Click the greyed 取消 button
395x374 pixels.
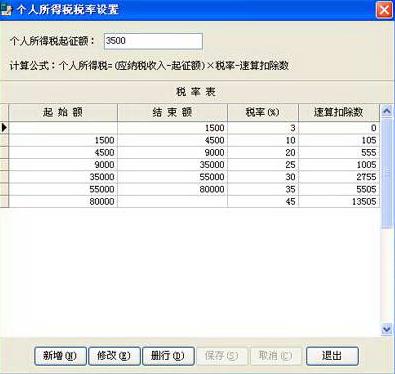point(276,356)
